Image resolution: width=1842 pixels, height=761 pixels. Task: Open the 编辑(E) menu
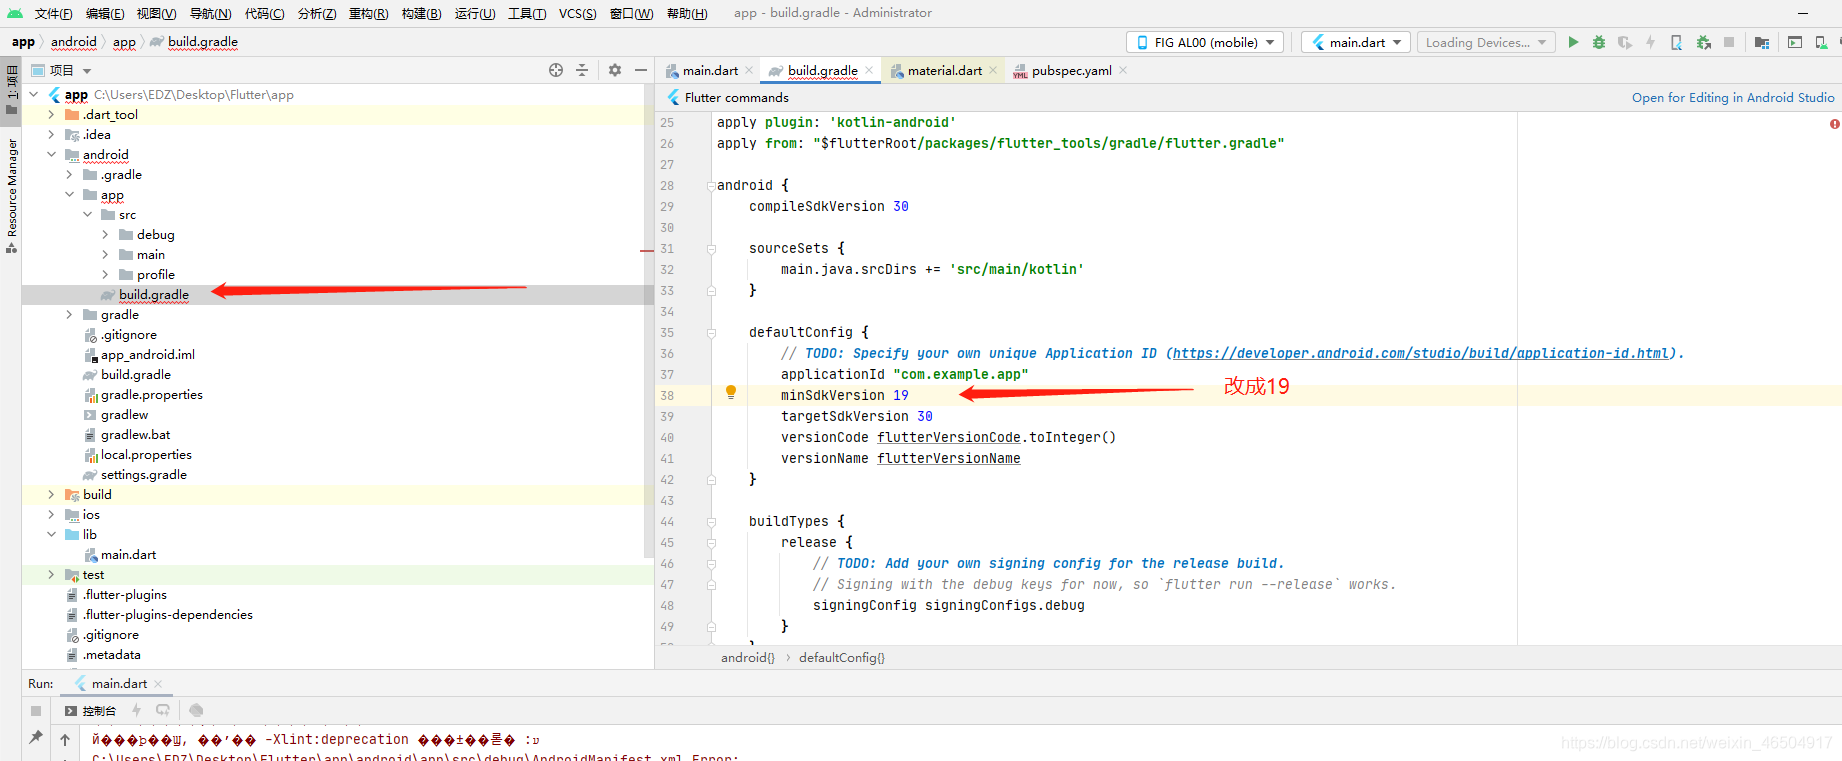pyautogui.click(x=105, y=13)
